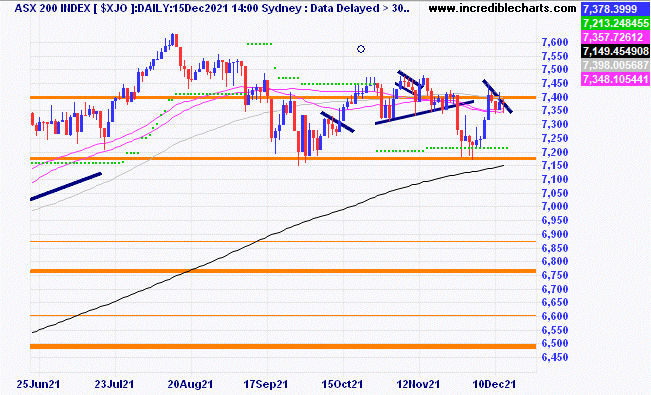The height and width of the screenshot is (395, 651).
Task: Select the blue 7,378.3999 value label
Action: click(x=615, y=9)
